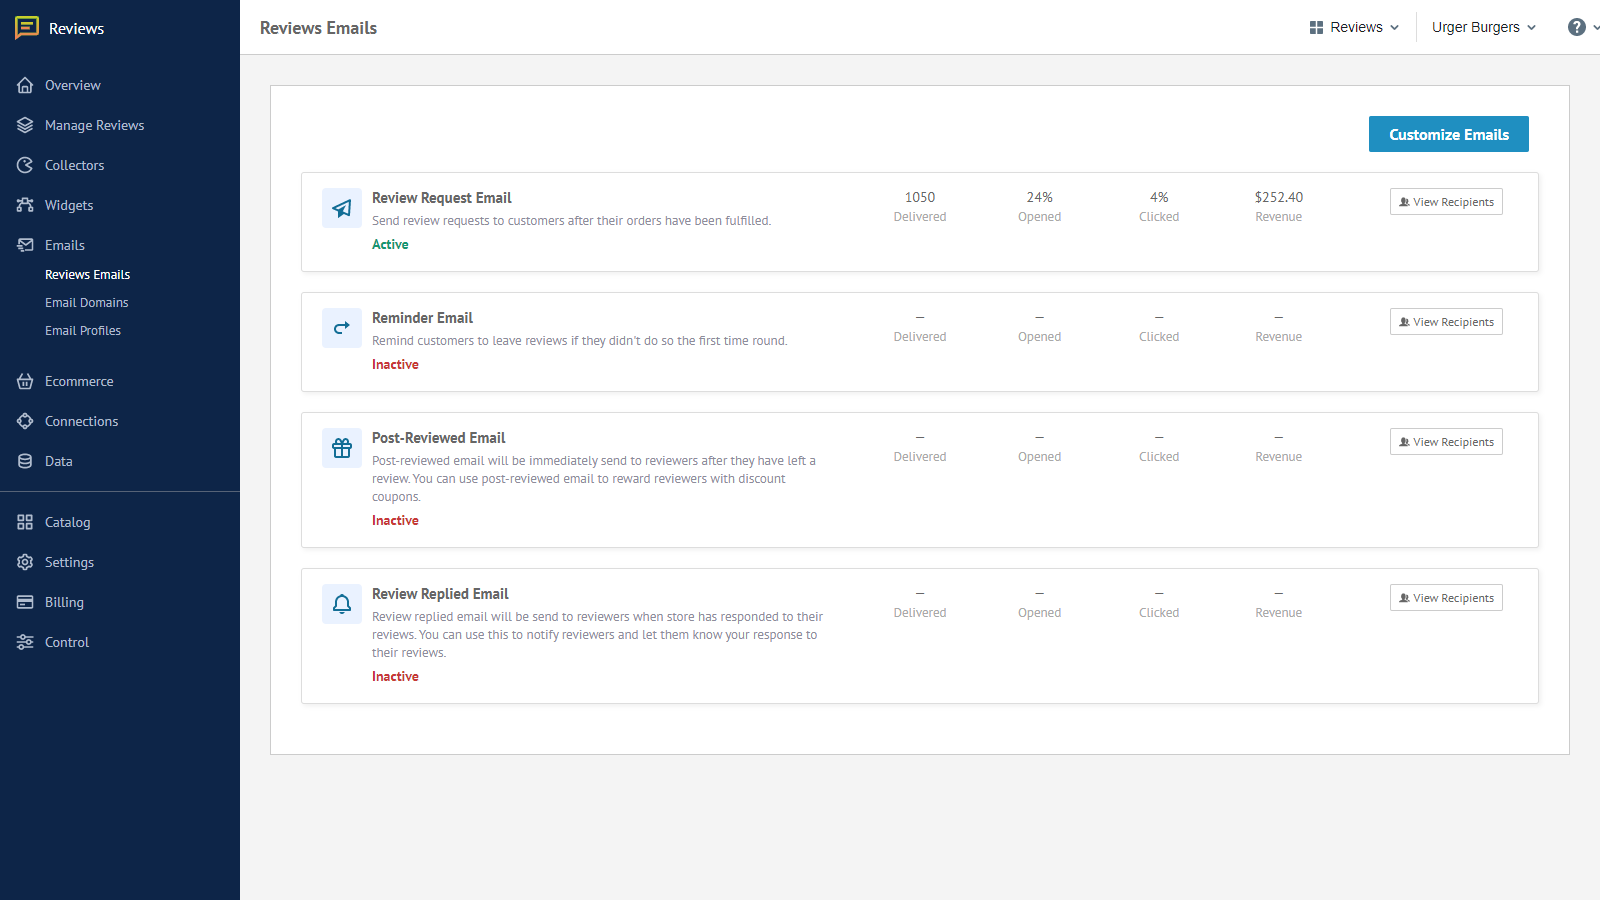This screenshot has width=1600, height=900.
Task: View Recipients for Review Request Email
Action: [x=1446, y=202]
